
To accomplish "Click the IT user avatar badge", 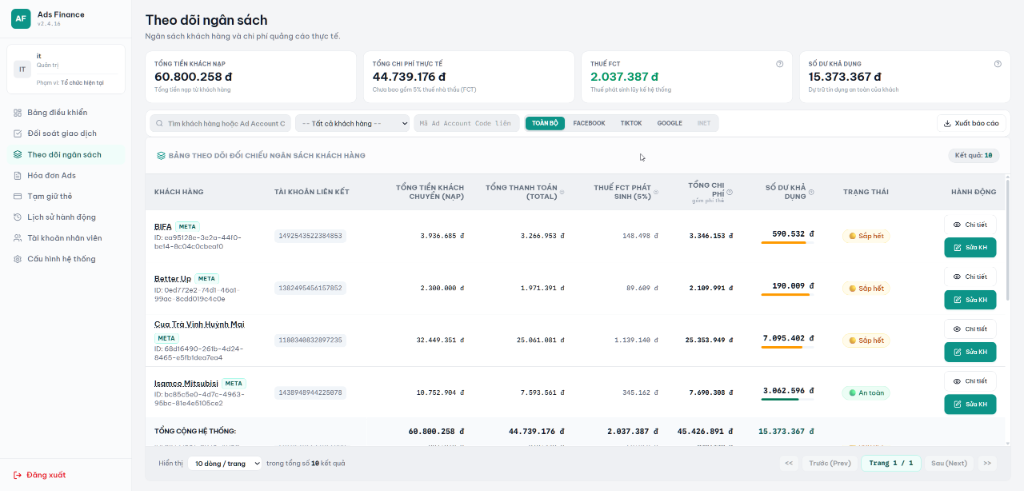I will (22, 69).
